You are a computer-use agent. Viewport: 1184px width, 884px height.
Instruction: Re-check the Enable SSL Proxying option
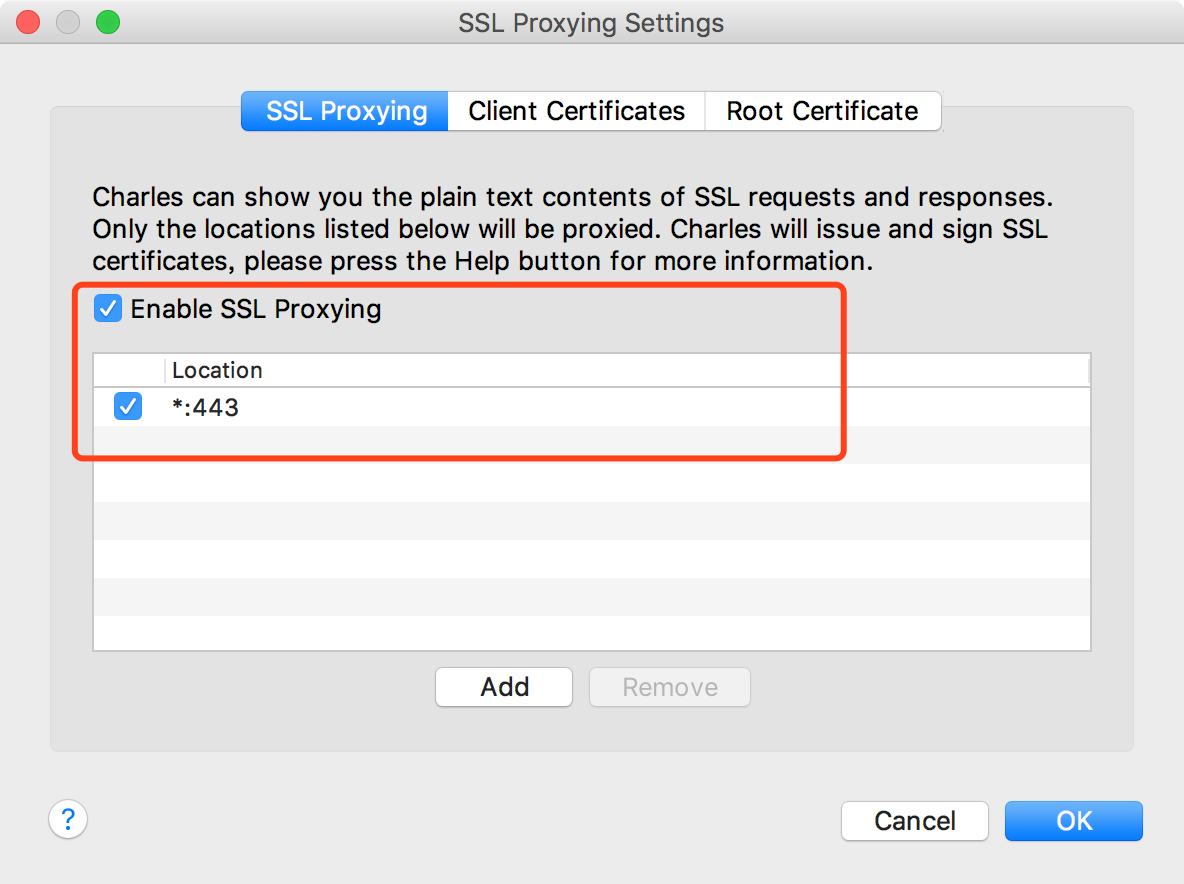pos(107,308)
